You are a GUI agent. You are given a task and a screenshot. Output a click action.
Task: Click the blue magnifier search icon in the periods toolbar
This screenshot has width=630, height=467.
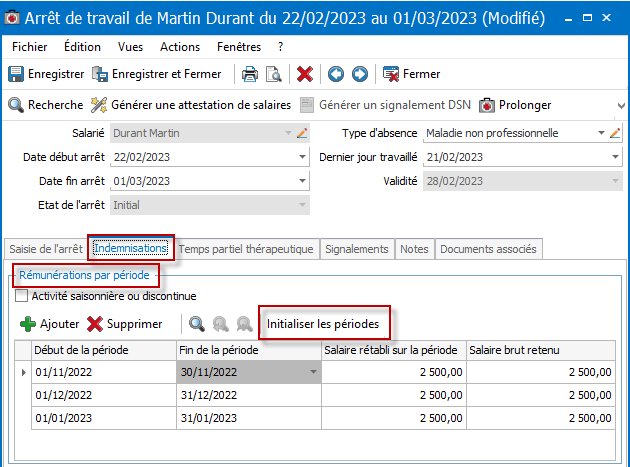pos(197,324)
